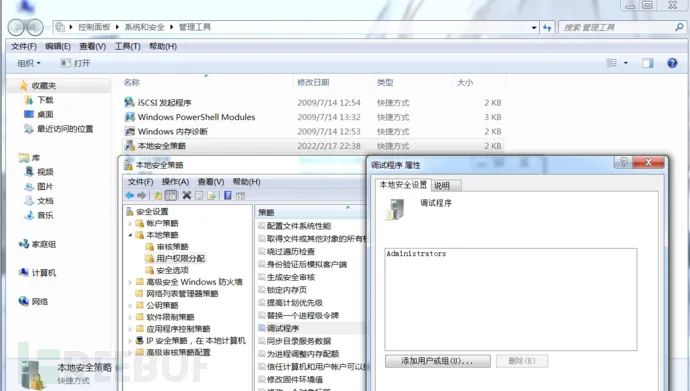Open the view options dropdown arrow in Explorer
This screenshot has width=690, height=391.
(x=626, y=63)
